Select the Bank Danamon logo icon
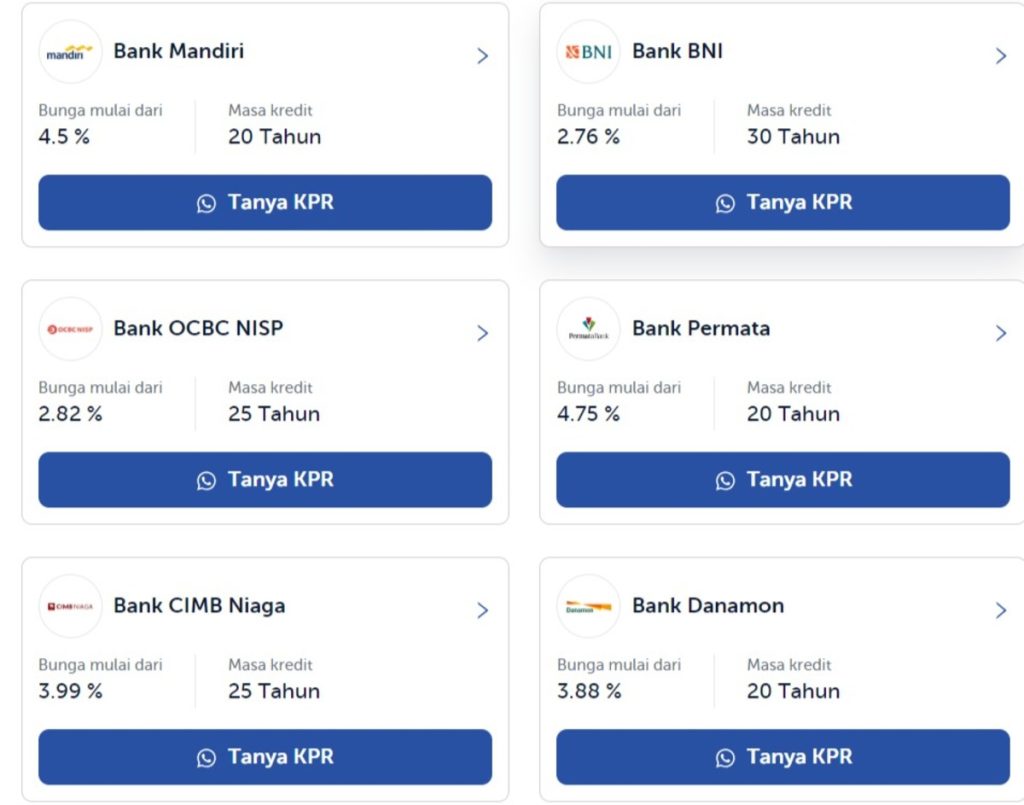The height and width of the screenshot is (805, 1024). pyautogui.click(x=588, y=606)
